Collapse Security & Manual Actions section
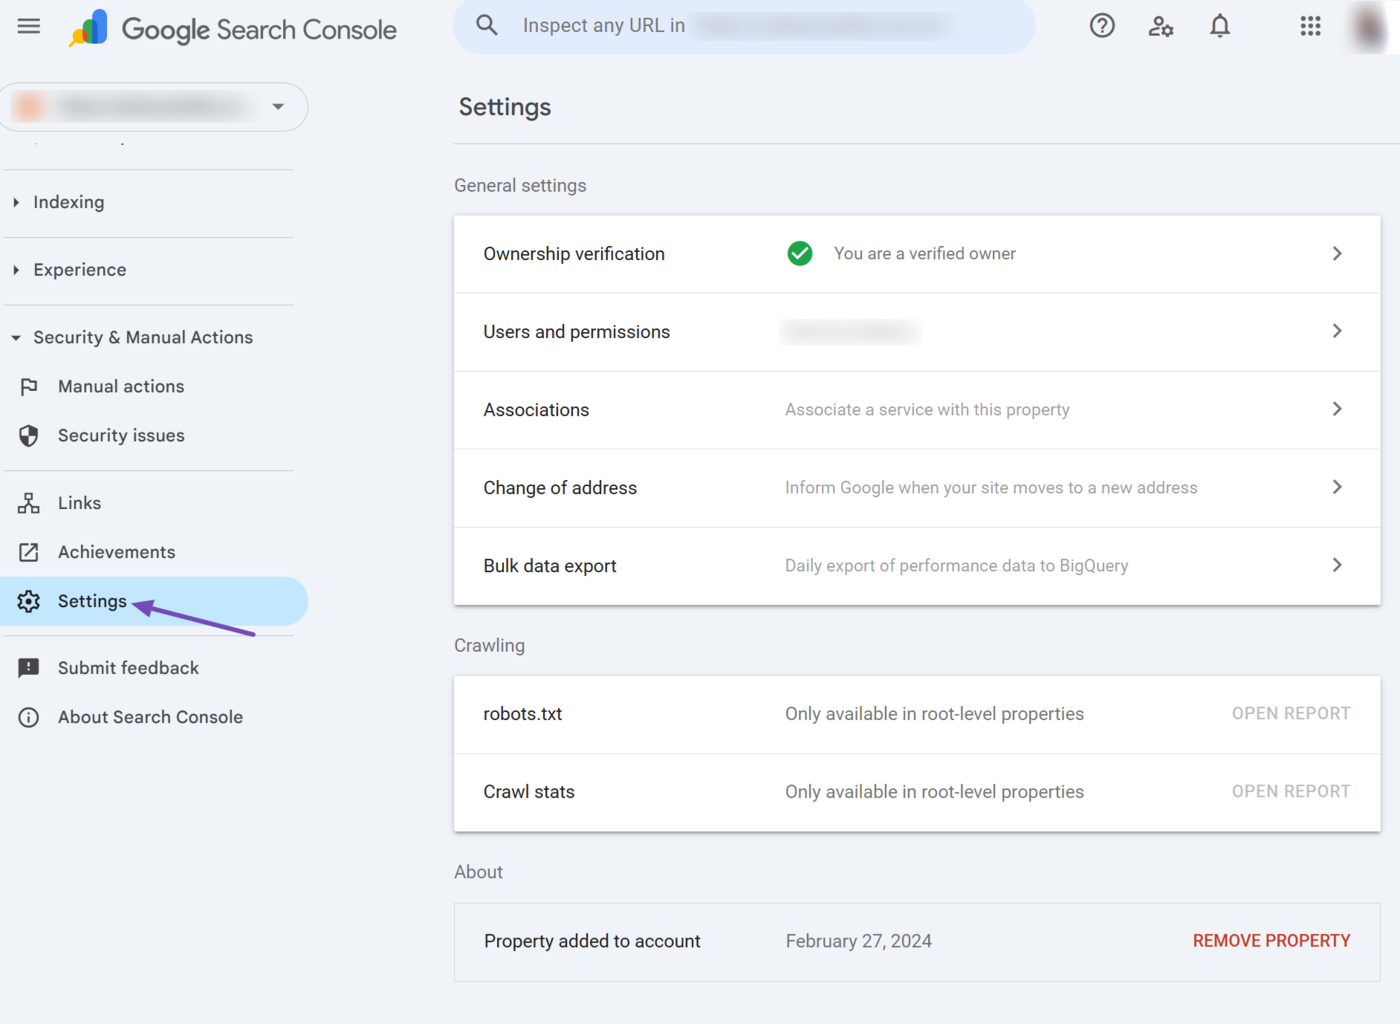Image resolution: width=1400 pixels, height=1024 pixels. point(142,338)
